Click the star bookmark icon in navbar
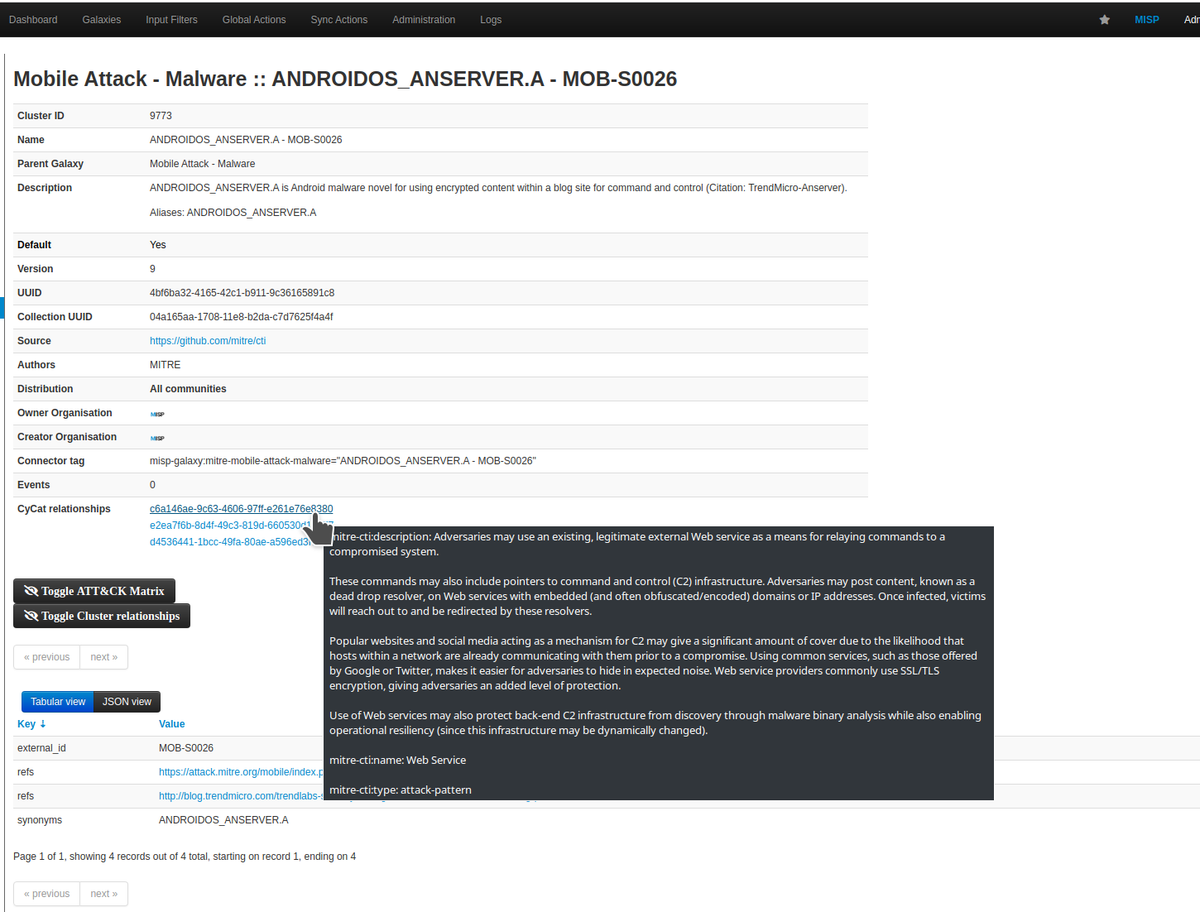Image resolution: width=1200 pixels, height=912 pixels. tap(1104, 19)
